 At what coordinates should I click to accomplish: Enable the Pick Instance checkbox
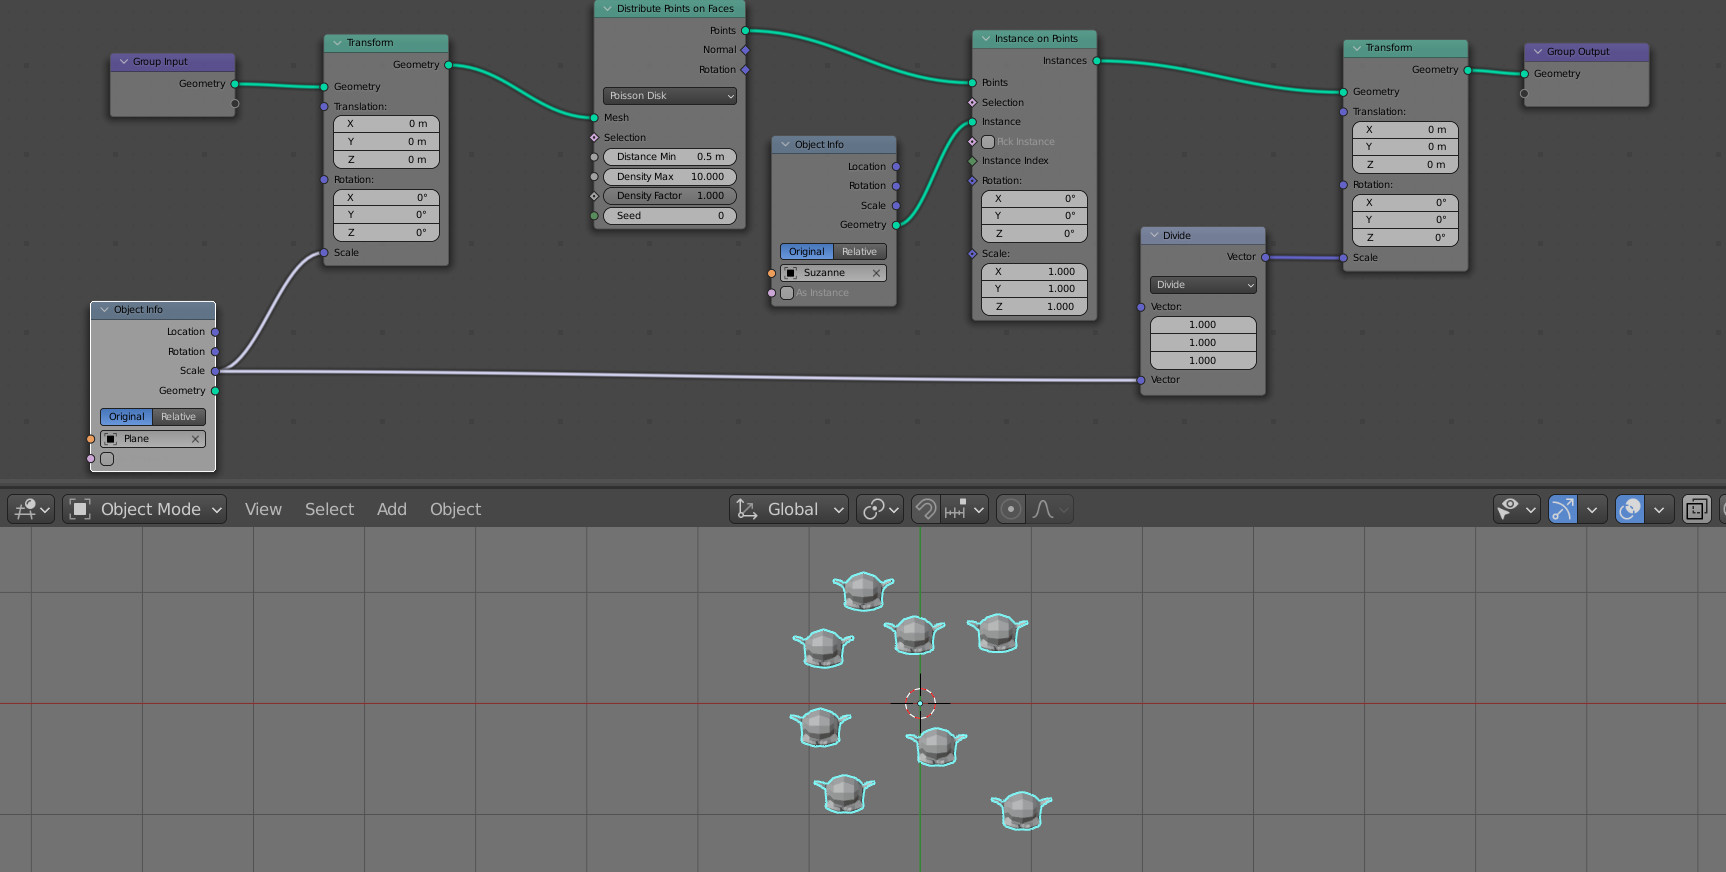click(x=988, y=142)
